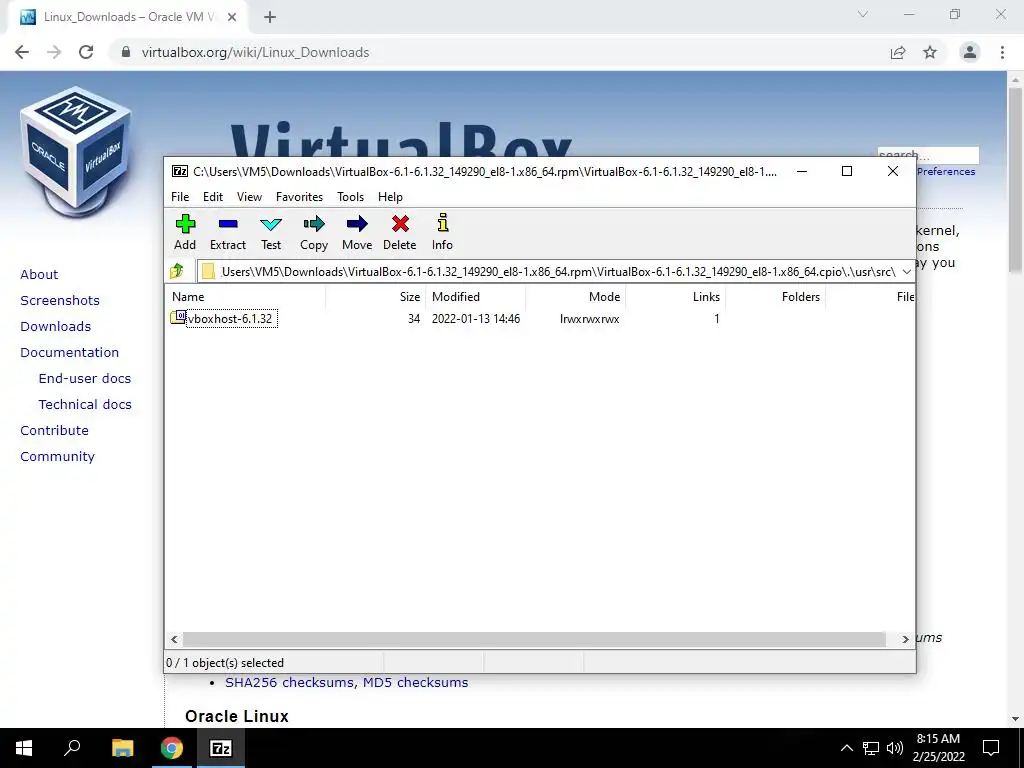Viewport: 1024px width, 768px height.
Task: Show hidden system tray icons
Action: (x=846, y=748)
